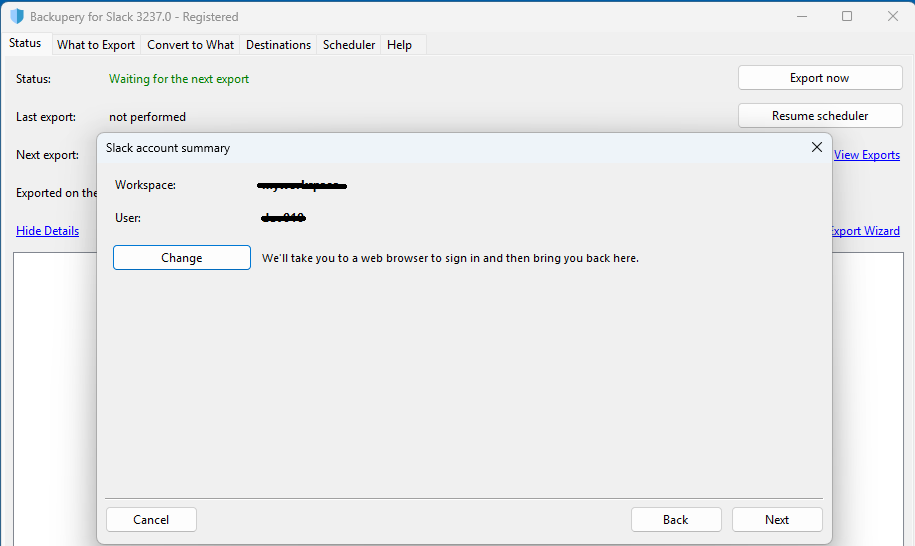
Task: Click the Hide Details link
Action: (x=47, y=231)
